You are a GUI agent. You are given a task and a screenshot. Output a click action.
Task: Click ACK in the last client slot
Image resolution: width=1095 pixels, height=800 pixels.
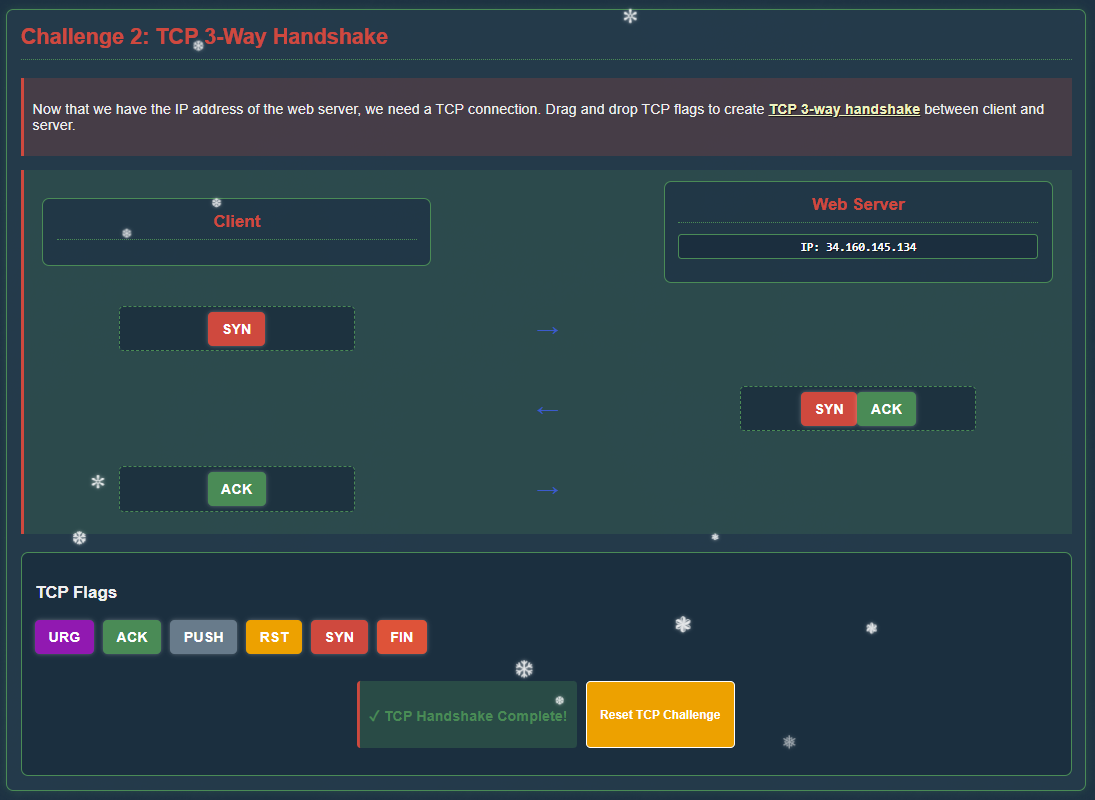(x=236, y=489)
